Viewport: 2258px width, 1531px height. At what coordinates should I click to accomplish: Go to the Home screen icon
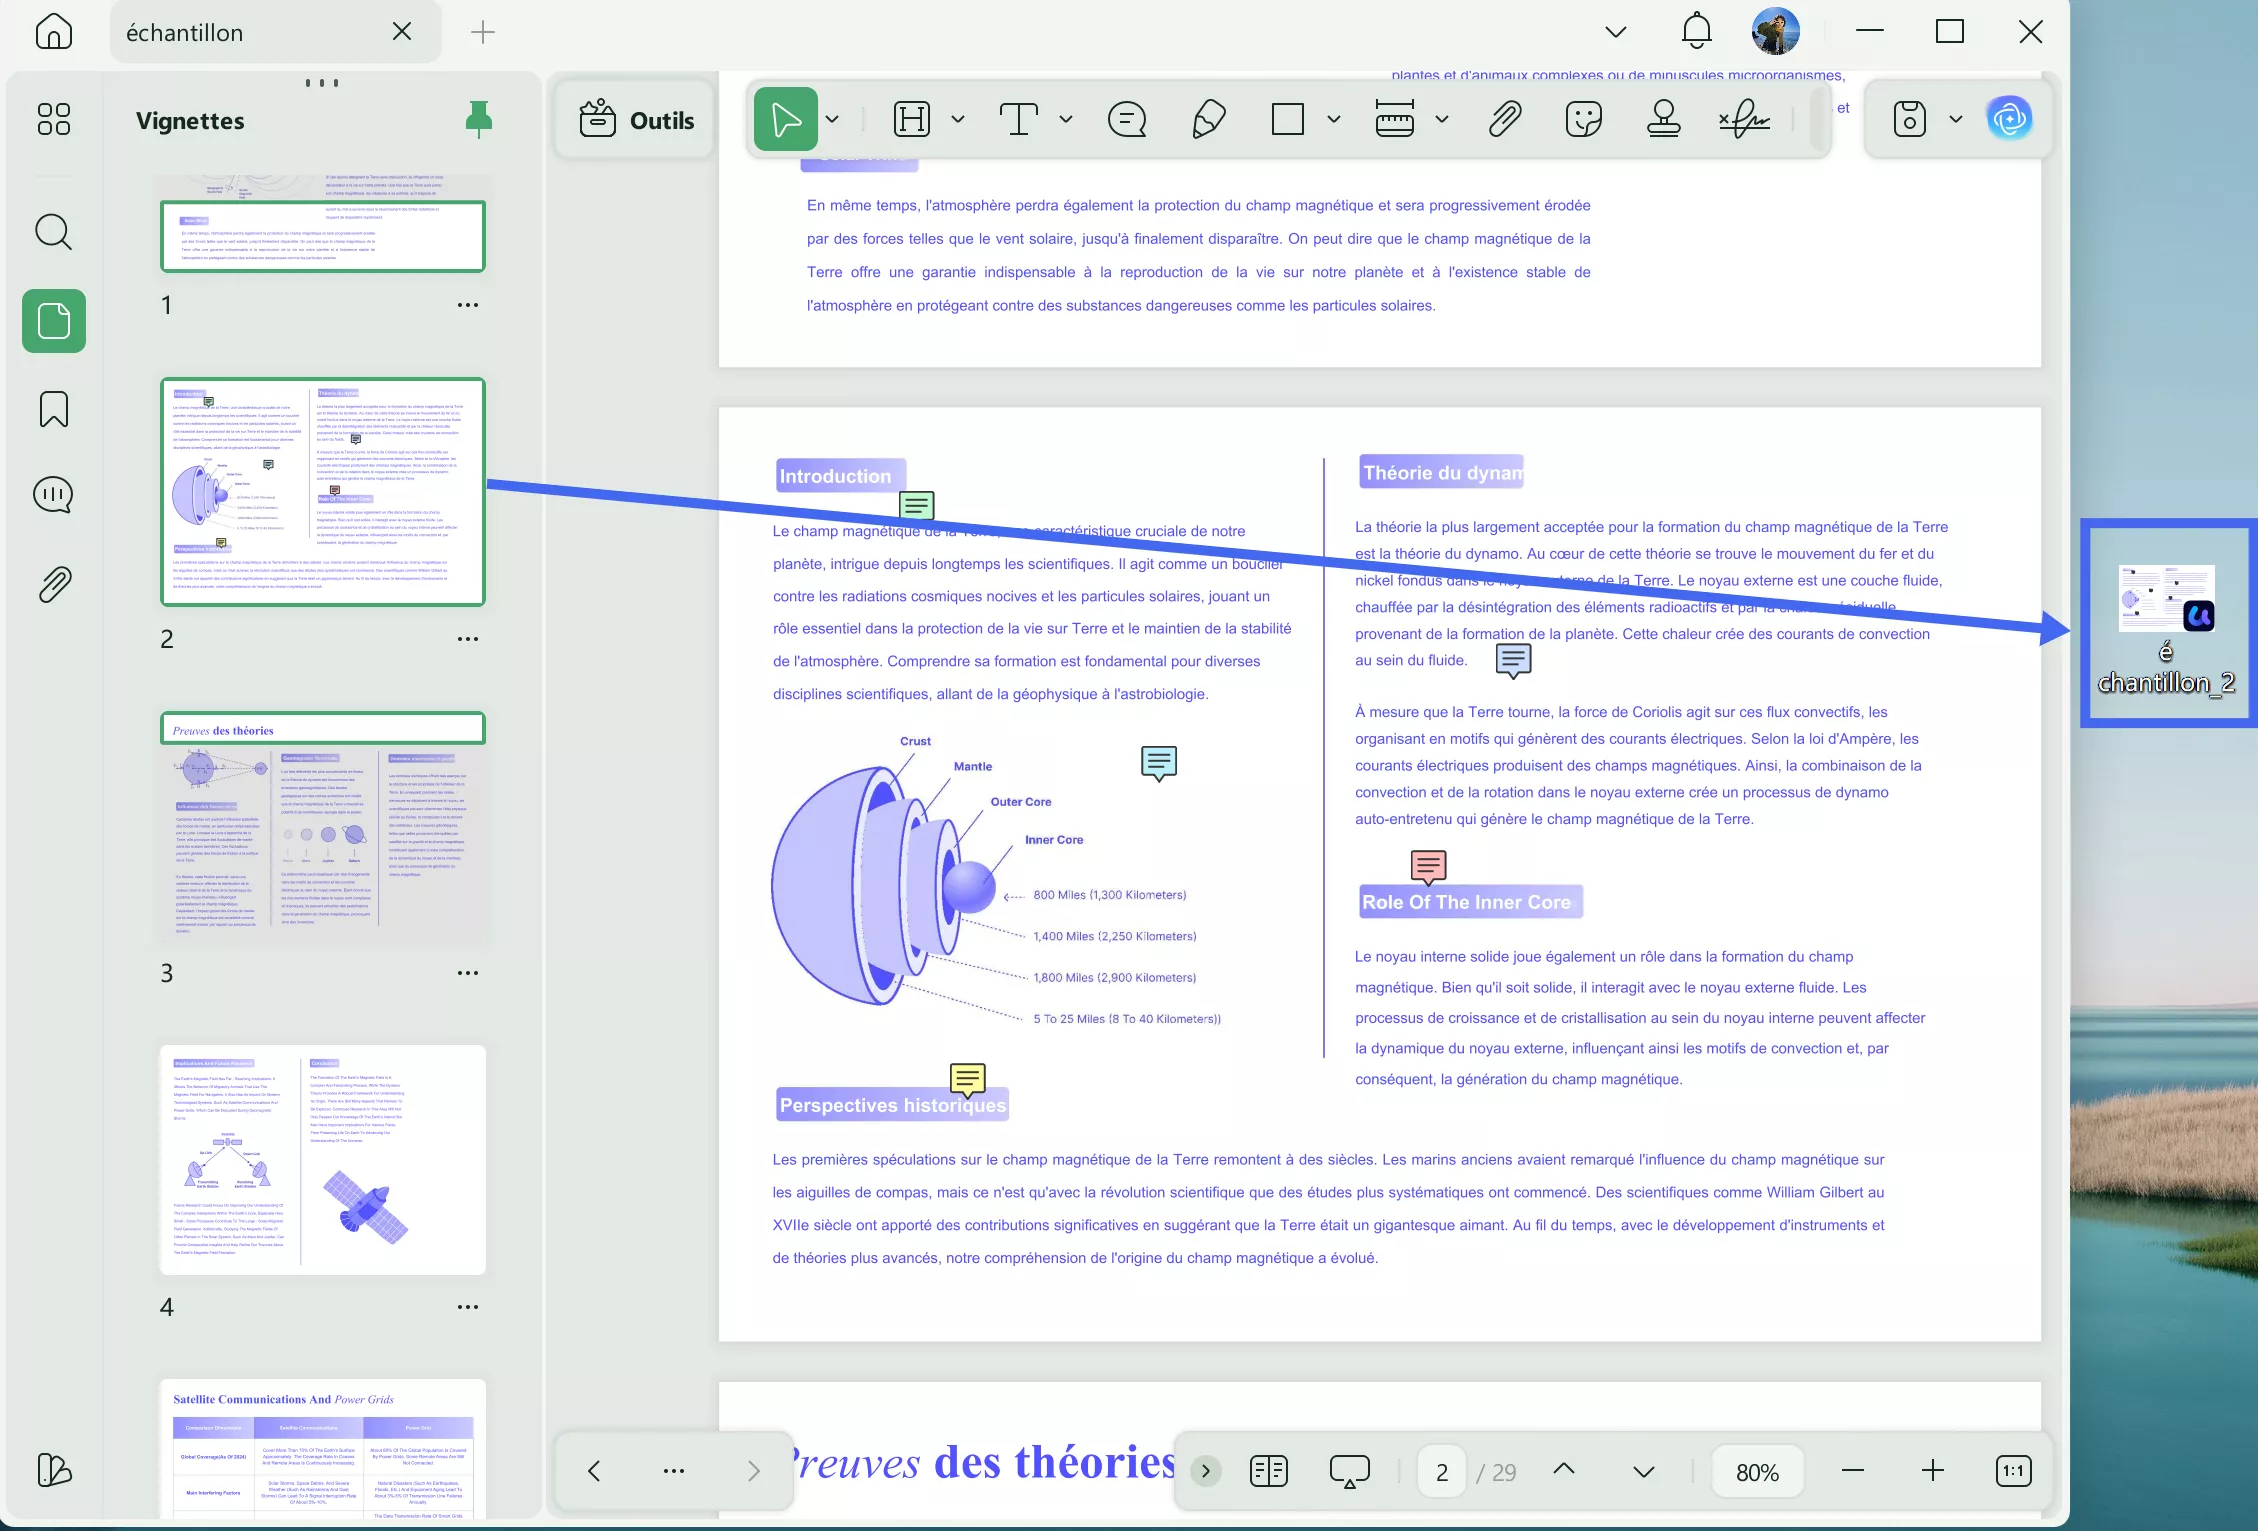pos(53,32)
